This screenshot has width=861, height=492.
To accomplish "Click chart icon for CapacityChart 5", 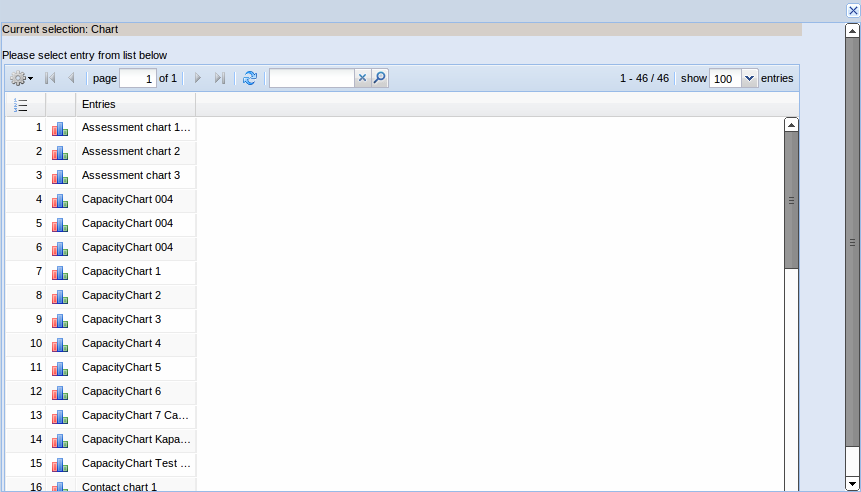I will [60, 368].
